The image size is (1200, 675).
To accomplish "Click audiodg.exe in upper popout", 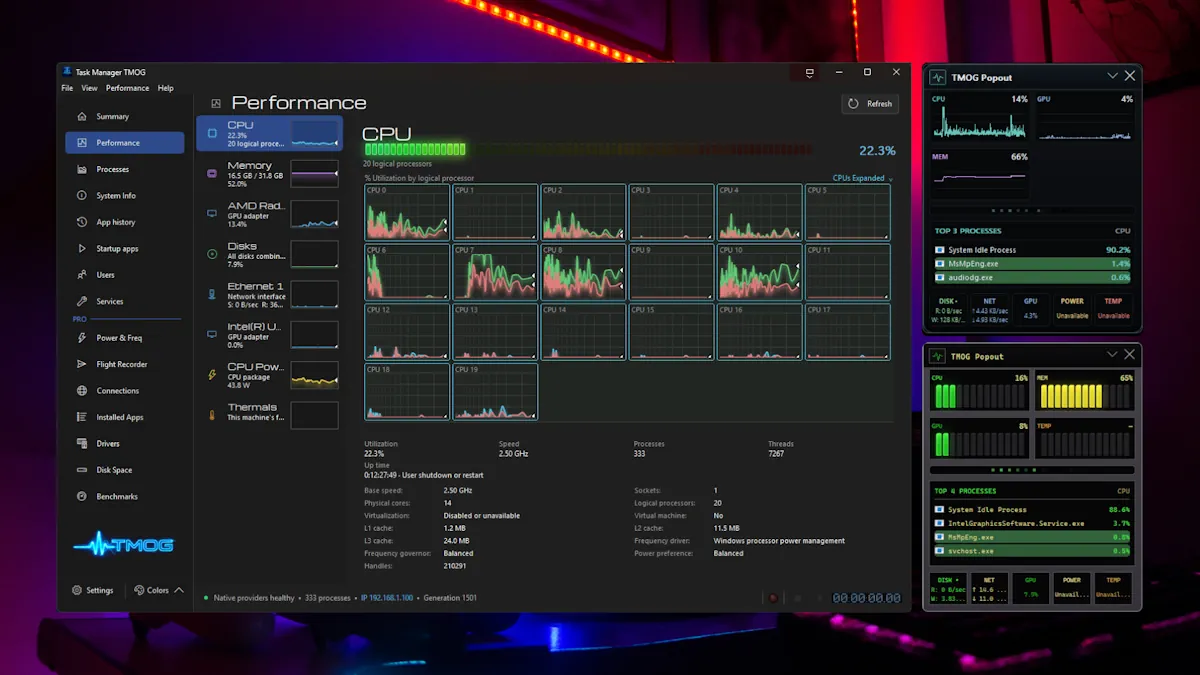I will [1033, 277].
